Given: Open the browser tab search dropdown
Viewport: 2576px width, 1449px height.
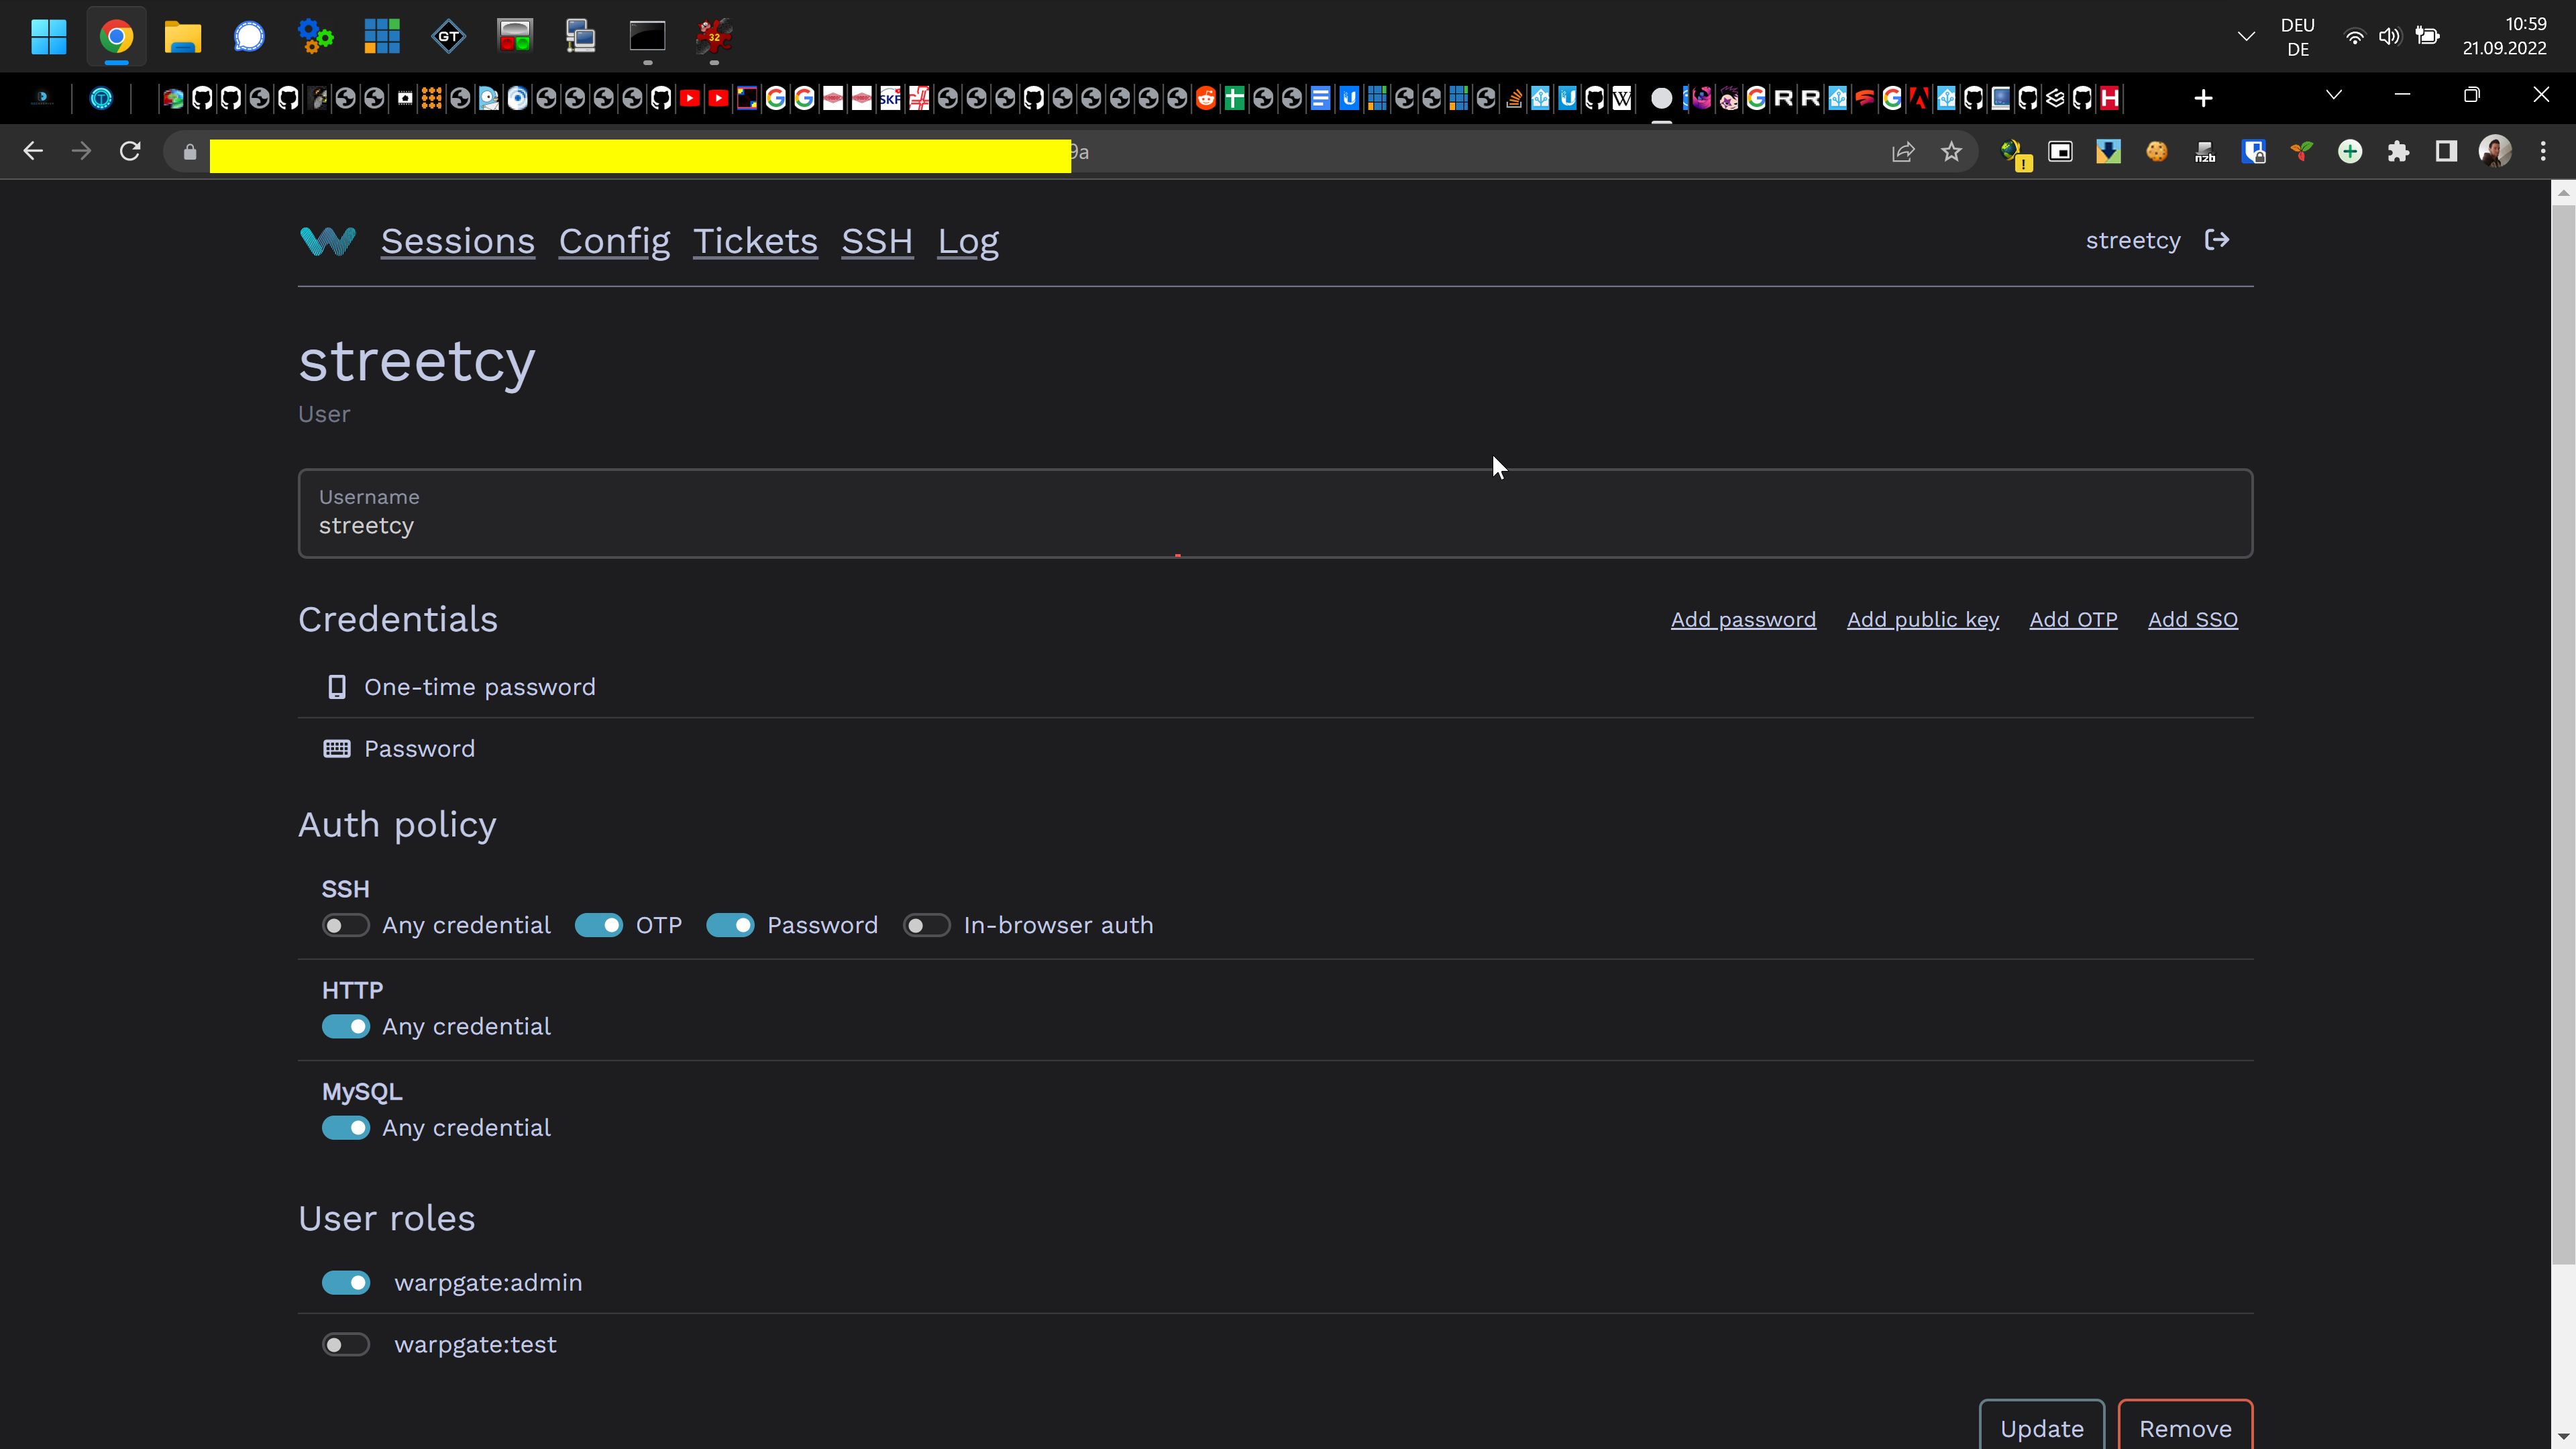Looking at the screenshot, I should 2334,95.
